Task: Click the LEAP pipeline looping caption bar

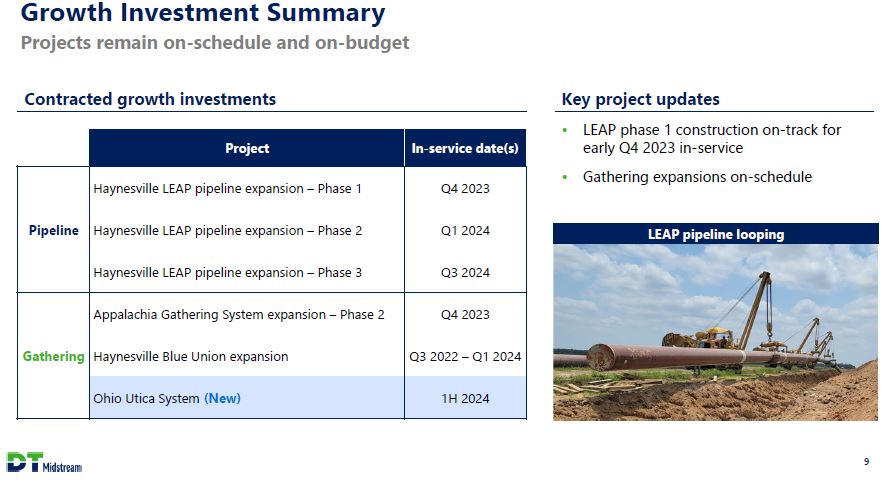Action: tap(715, 234)
